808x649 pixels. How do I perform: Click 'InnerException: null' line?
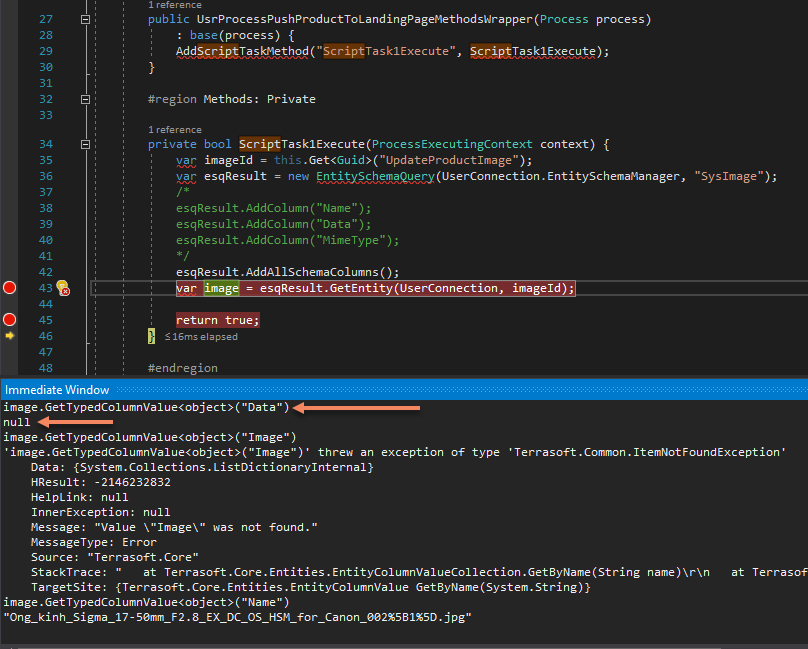[100, 512]
